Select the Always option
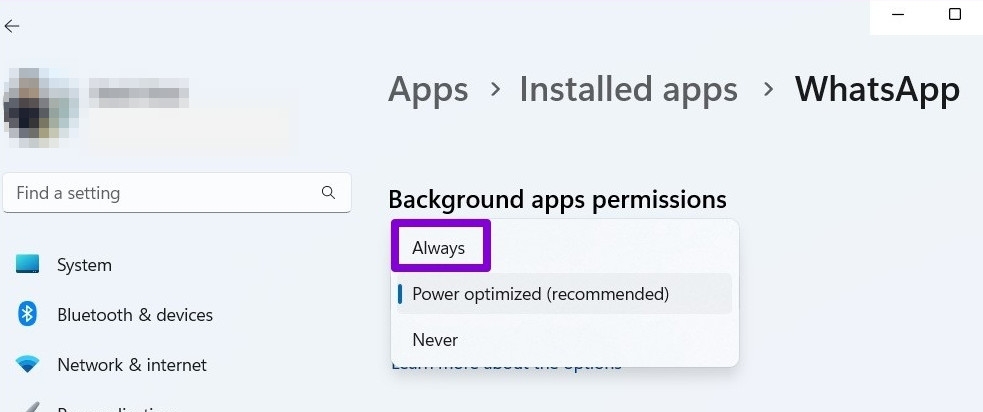983x412 pixels. click(x=439, y=247)
